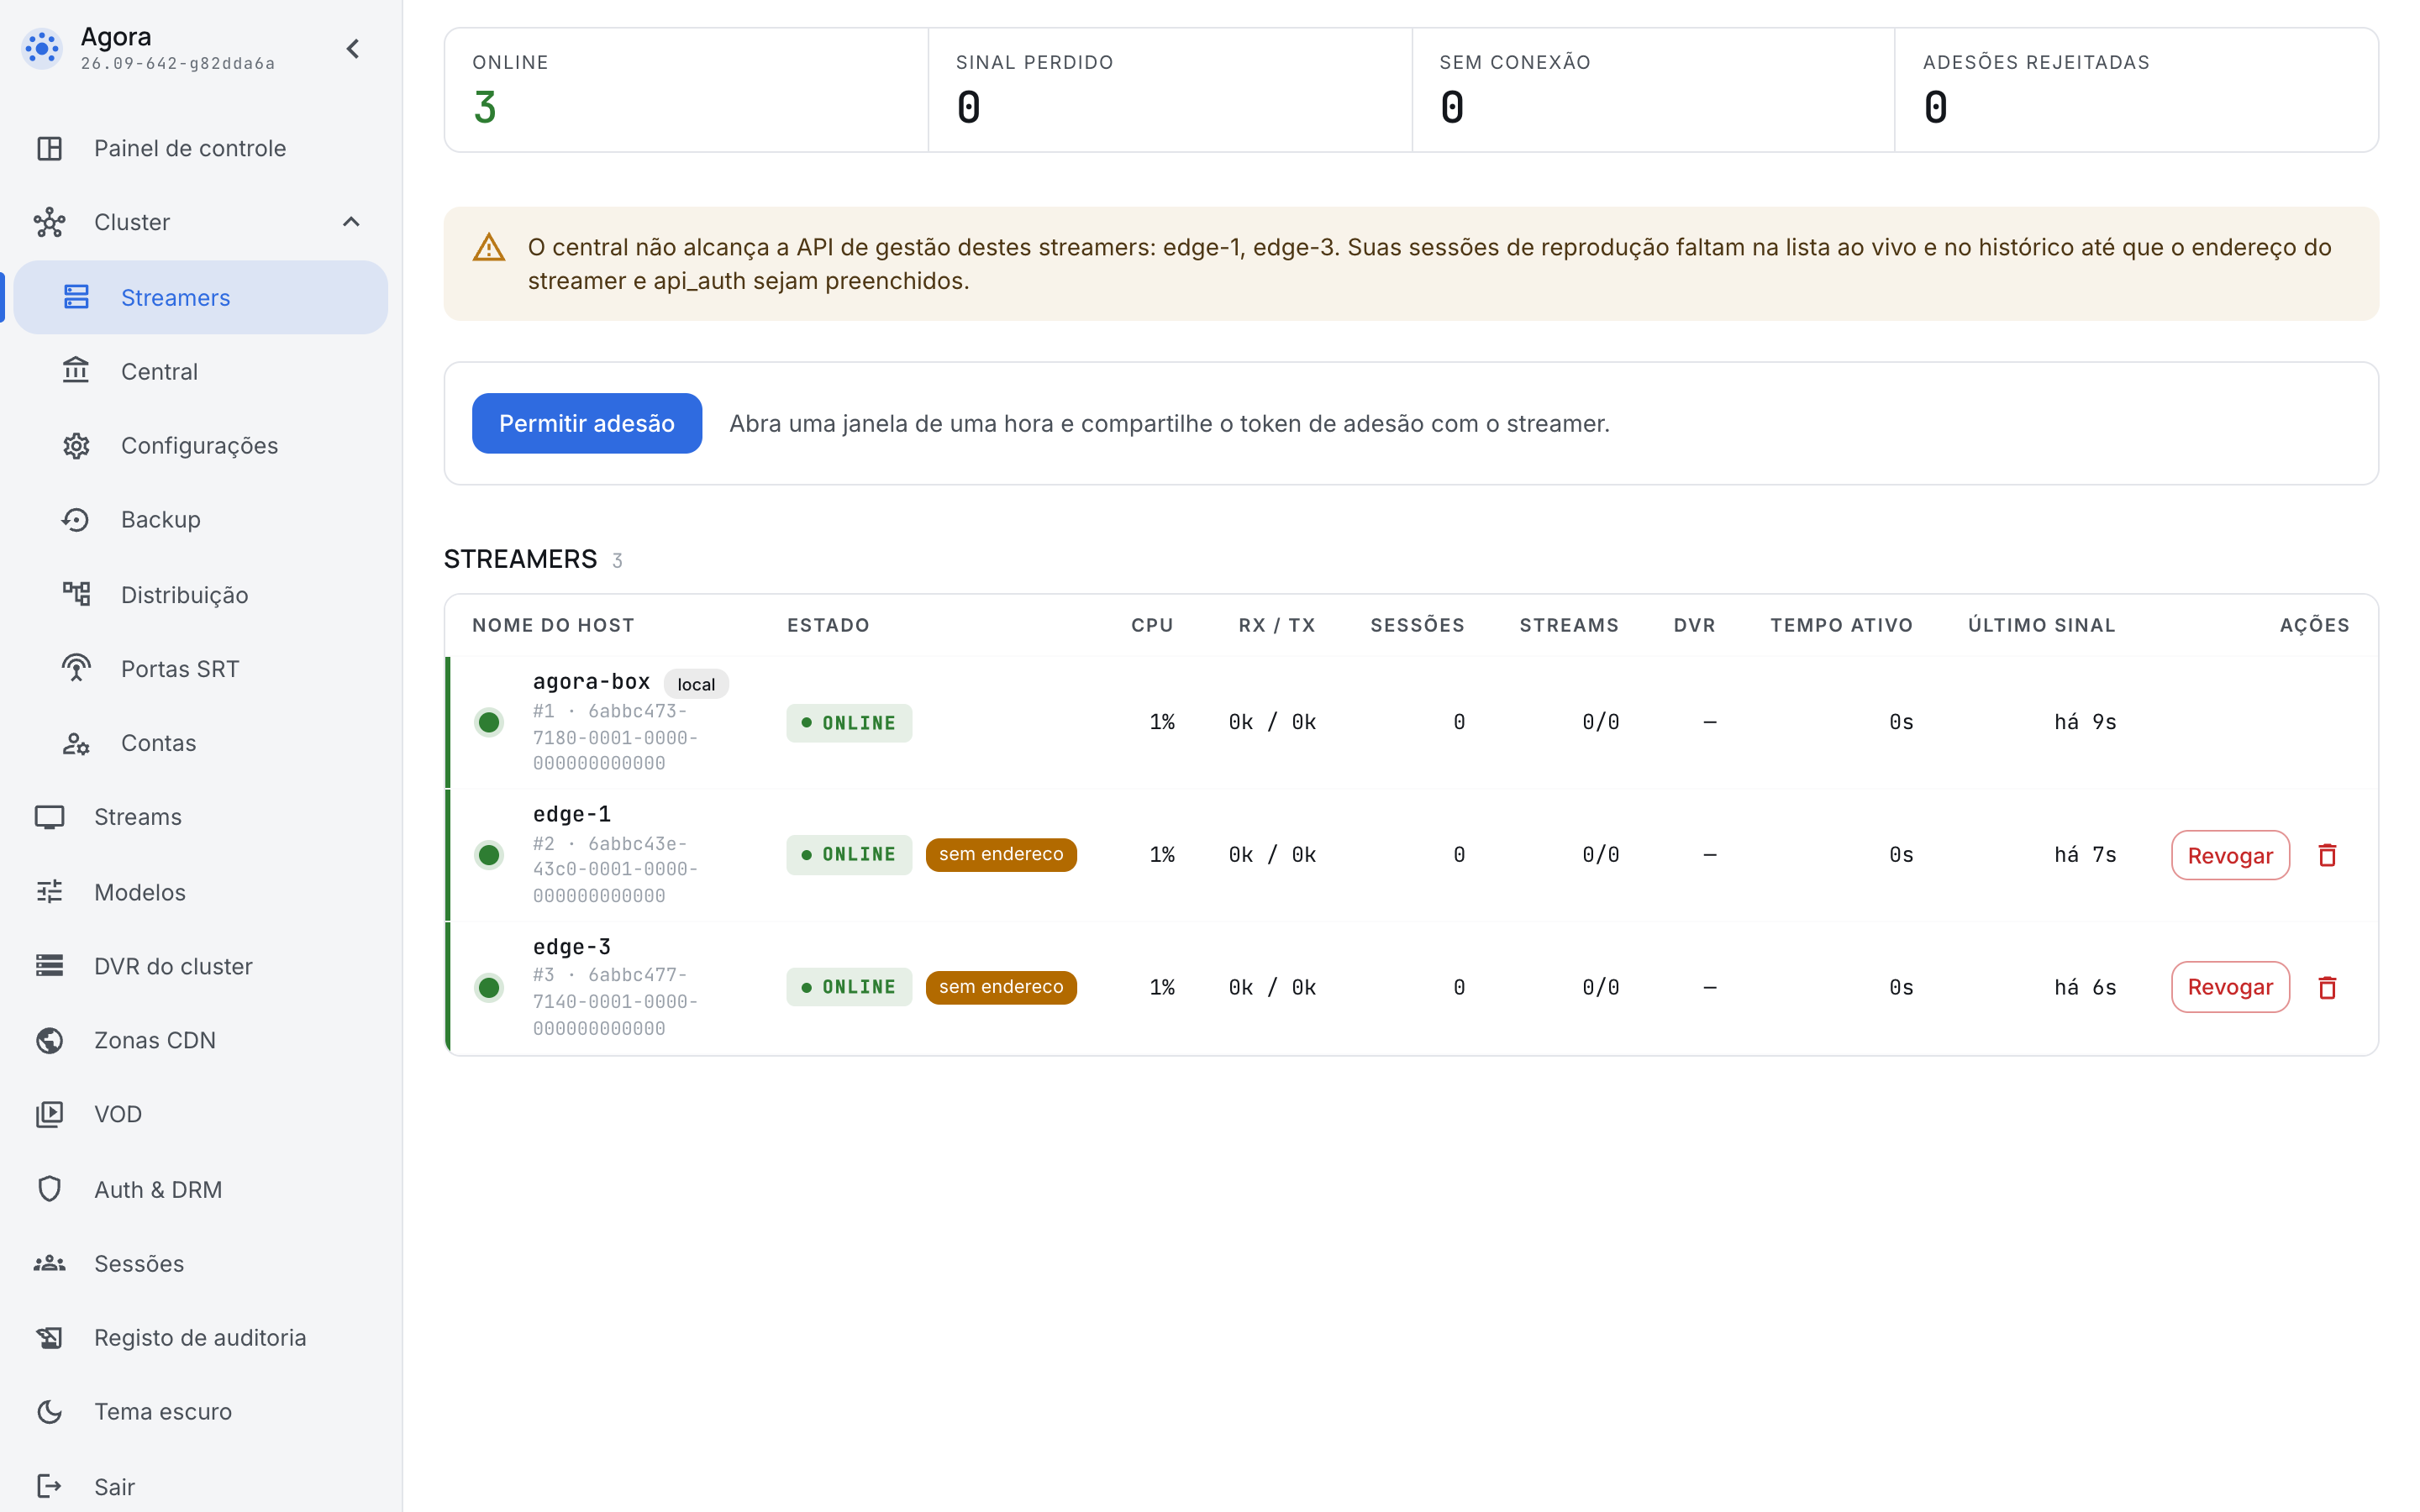Click the SINAL PERDIDO counter card
This screenshot has width=2420, height=1512.
click(x=1169, y=90)
